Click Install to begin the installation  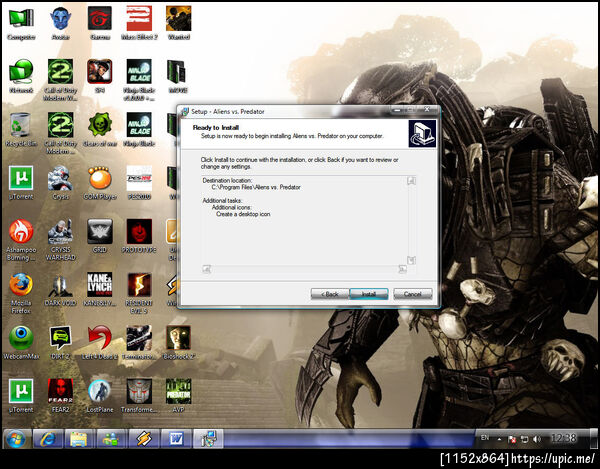pos(369,294)
